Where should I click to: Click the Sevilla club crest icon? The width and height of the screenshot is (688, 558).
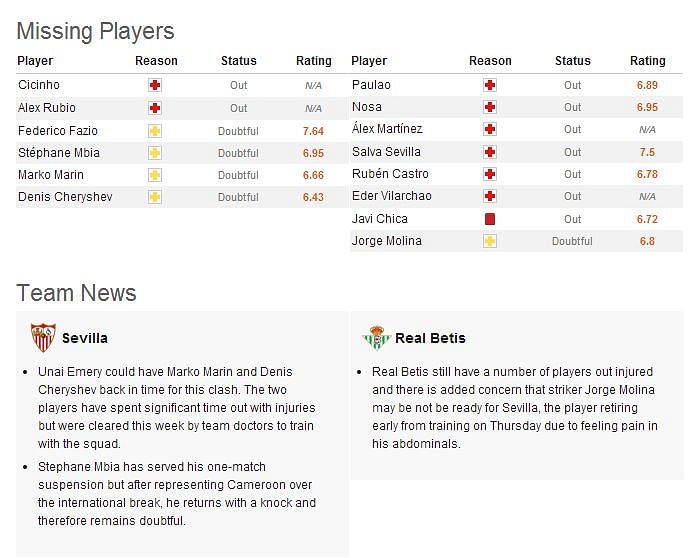click(43, 338)
